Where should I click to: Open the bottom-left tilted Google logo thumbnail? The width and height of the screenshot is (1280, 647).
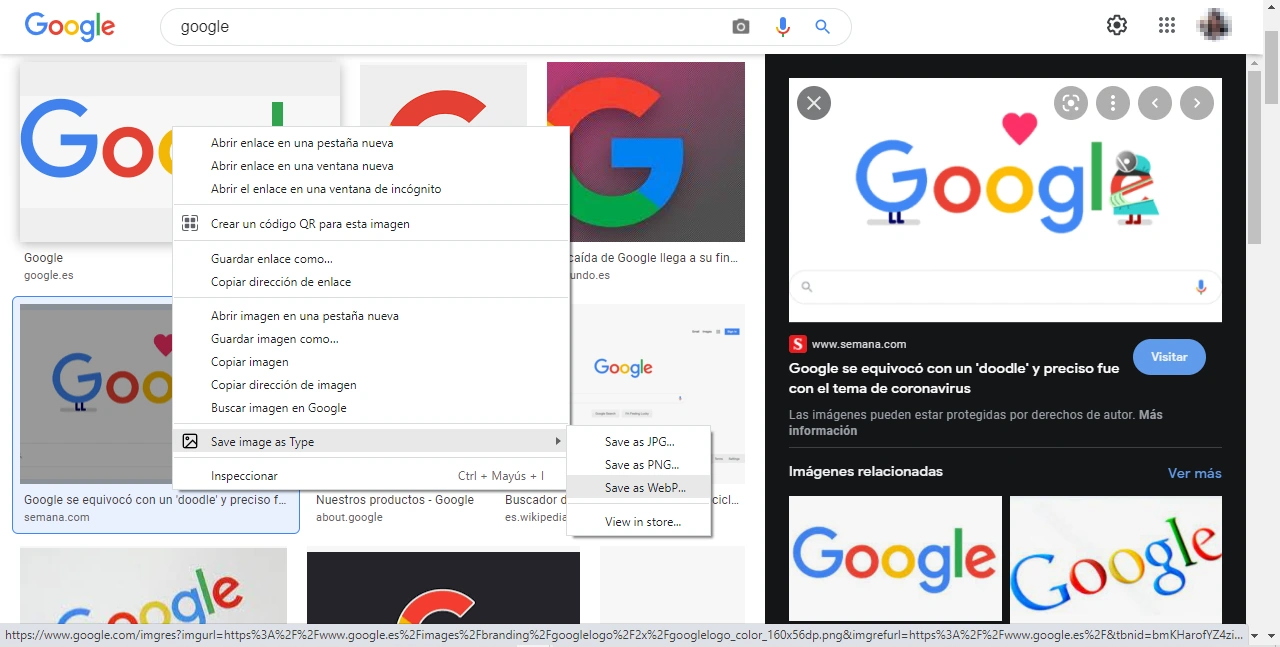coord(153,587)
